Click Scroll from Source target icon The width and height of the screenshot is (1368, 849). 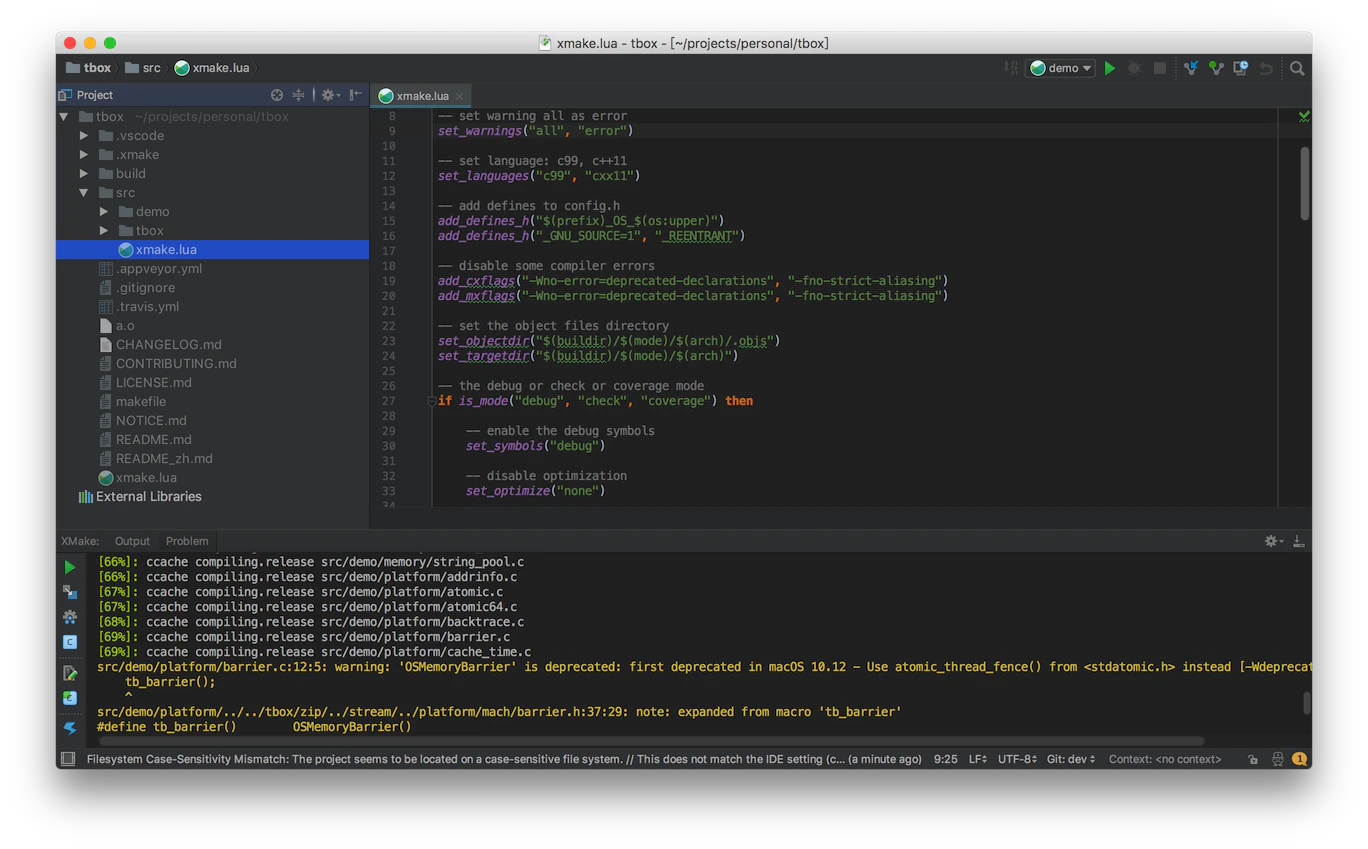point(277,95)
